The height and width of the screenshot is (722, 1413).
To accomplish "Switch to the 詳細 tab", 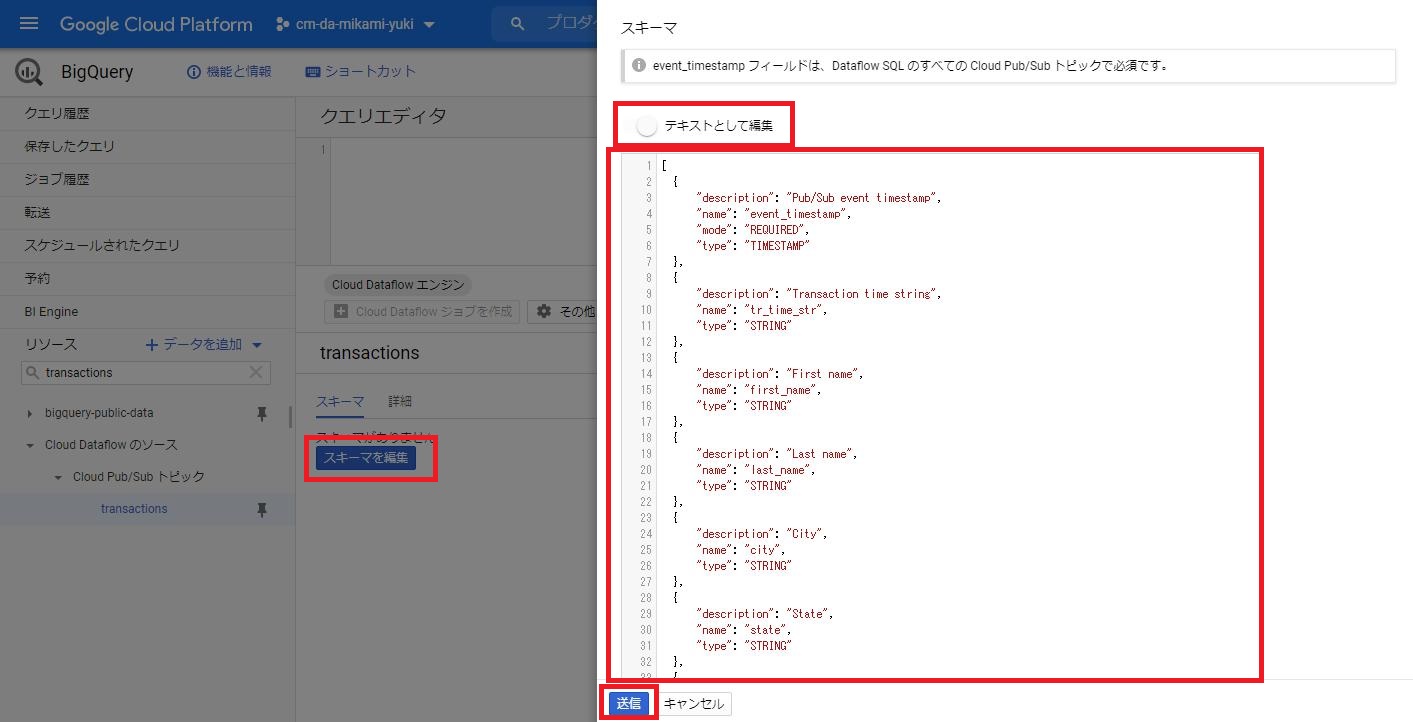I will pyautogui.click(x=399, y=401).
